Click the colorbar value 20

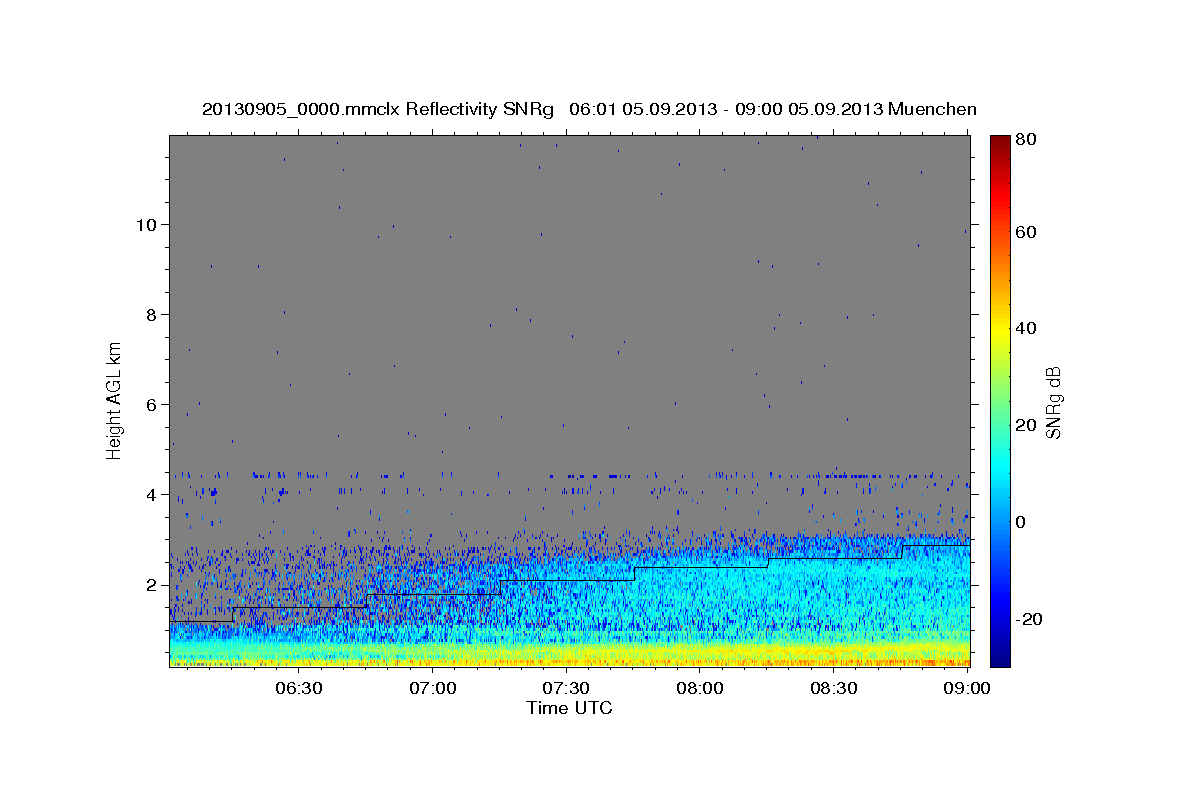pyautogui.click(x=1025, y=425)
